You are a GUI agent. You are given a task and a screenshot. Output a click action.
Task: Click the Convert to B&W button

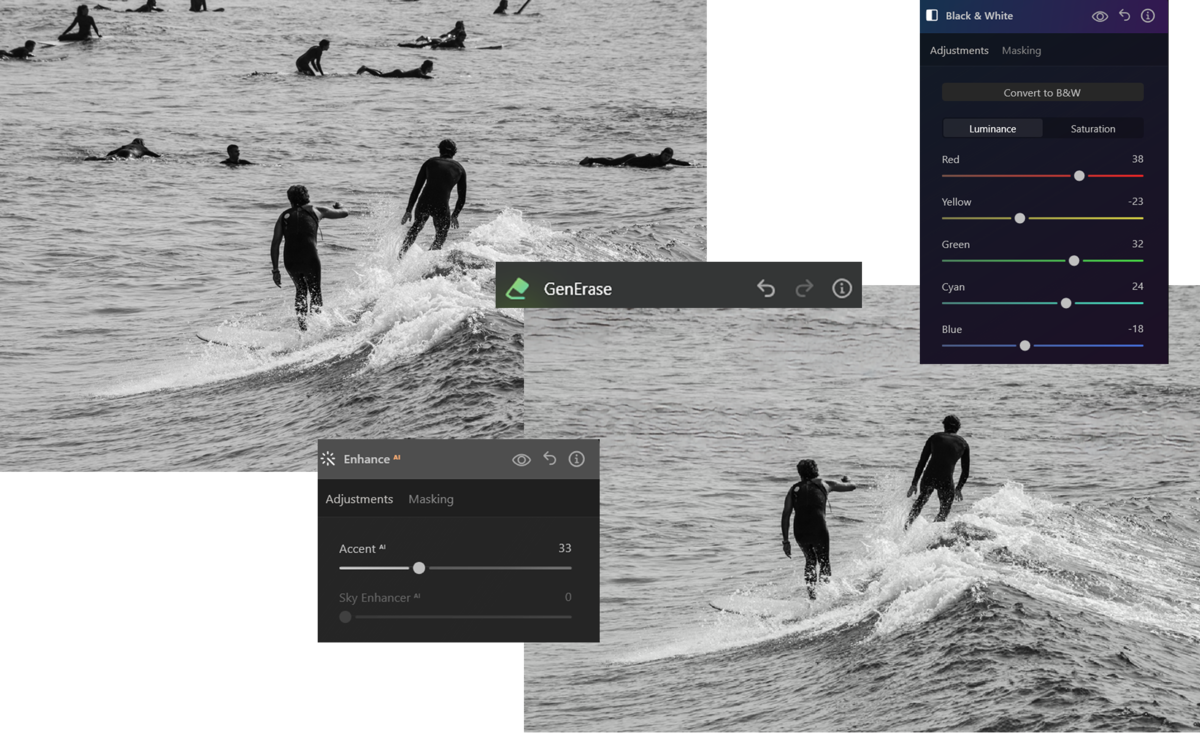click(1042, 93)
